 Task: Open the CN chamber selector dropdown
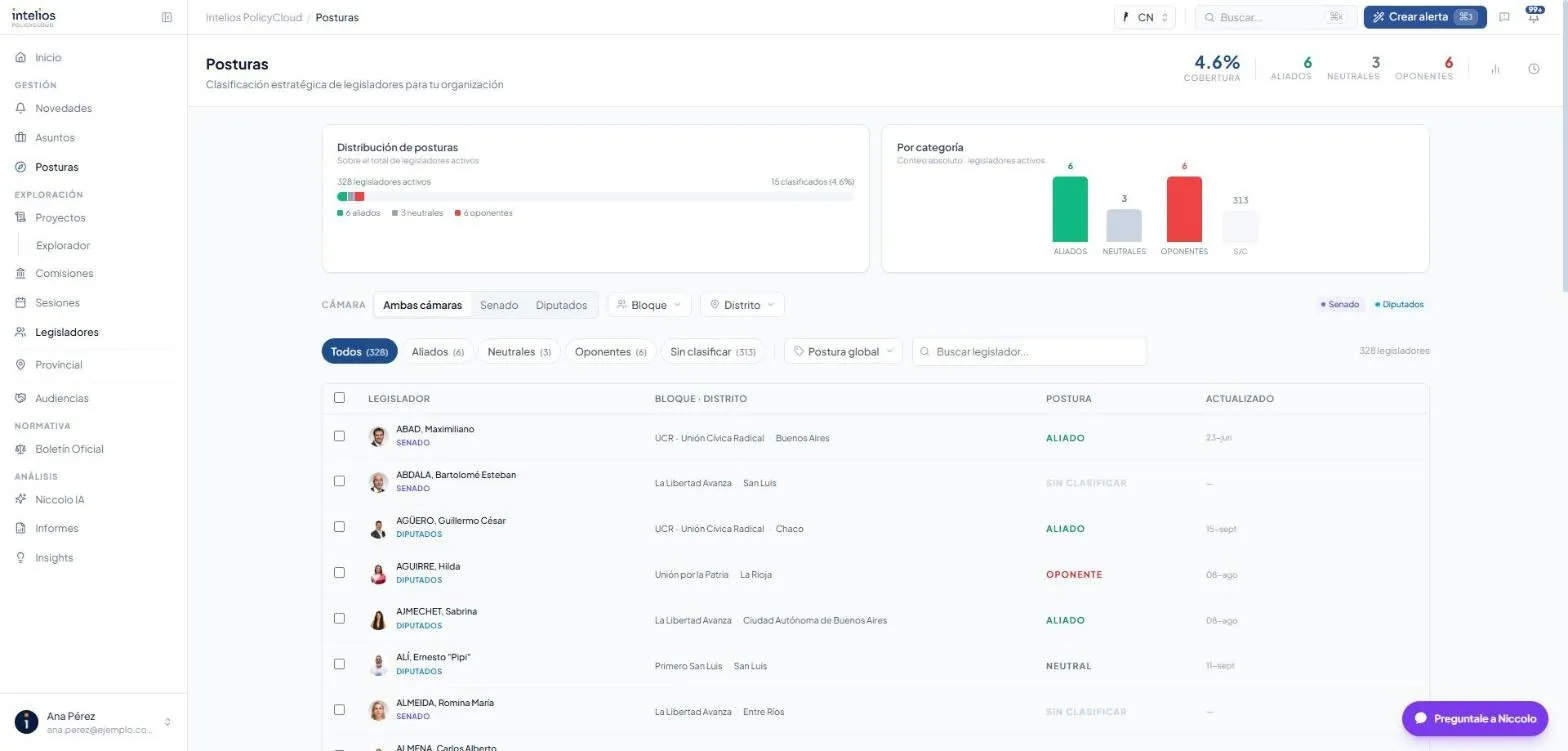pyautogui.click(x=1144, y=17)
